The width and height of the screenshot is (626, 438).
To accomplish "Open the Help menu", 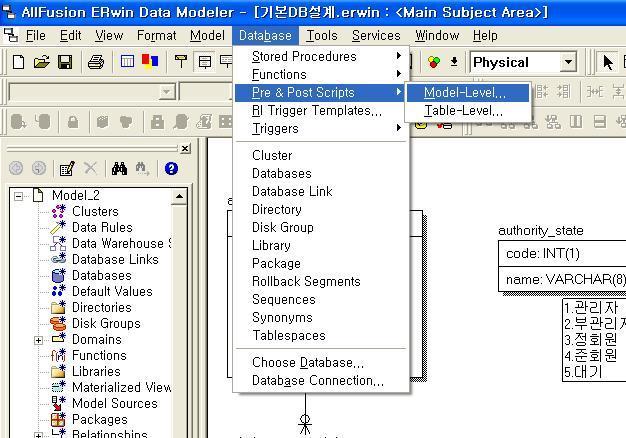I will [x=485, y=36].
